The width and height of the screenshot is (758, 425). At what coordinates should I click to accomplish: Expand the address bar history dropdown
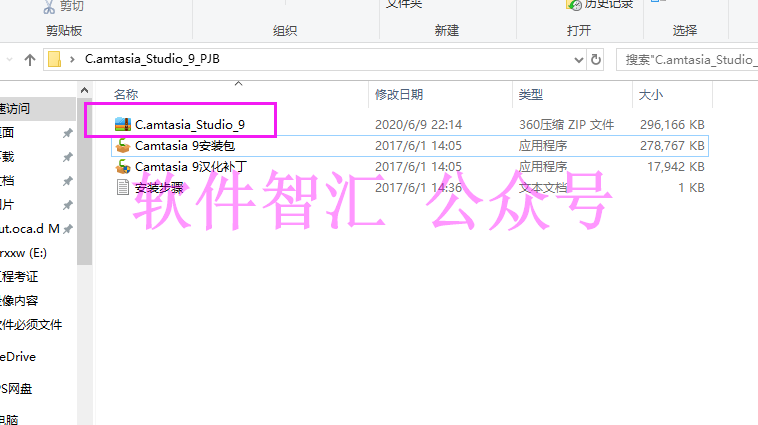point(579,60)
